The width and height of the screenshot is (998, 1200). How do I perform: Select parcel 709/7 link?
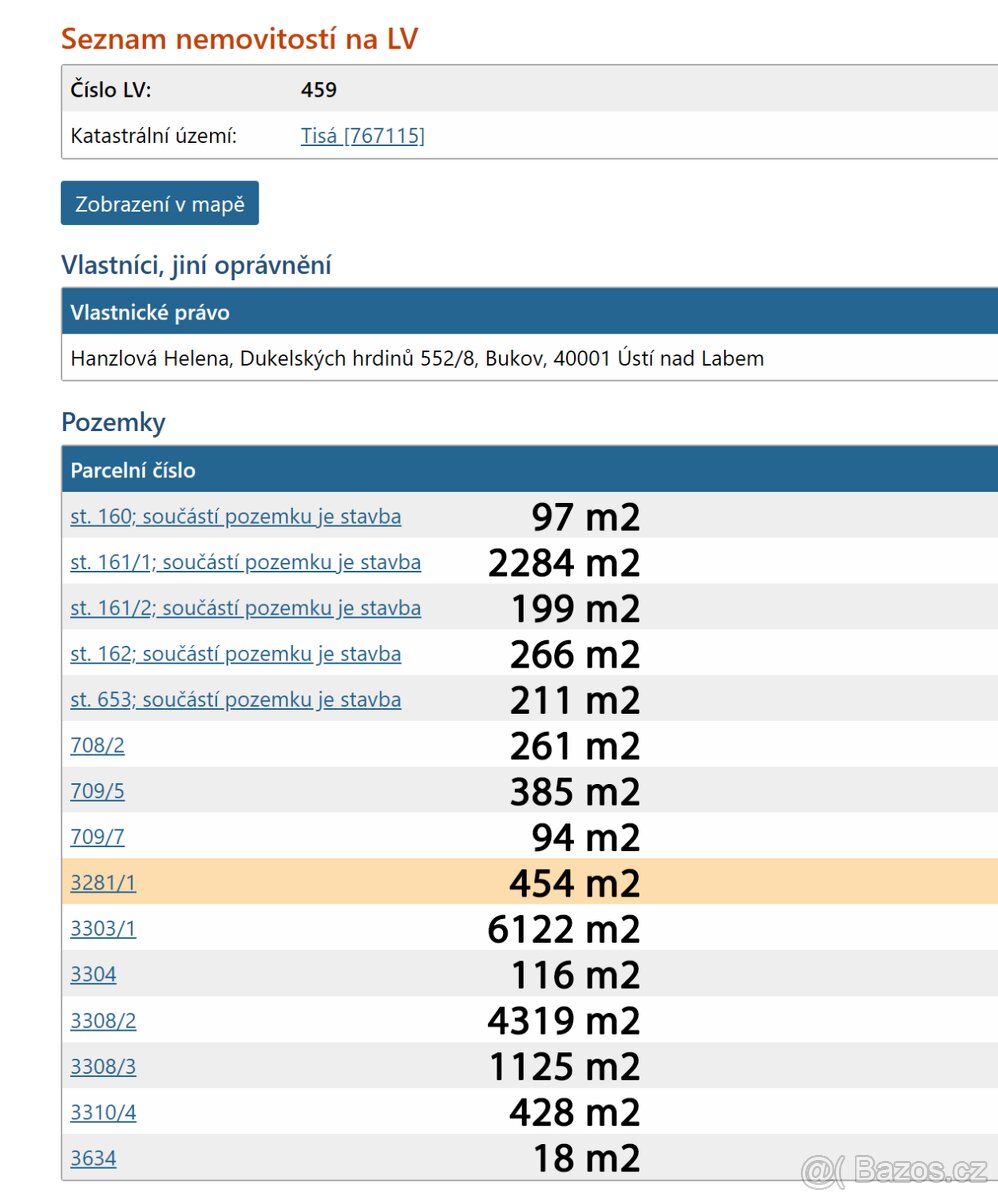pos(97,837)
